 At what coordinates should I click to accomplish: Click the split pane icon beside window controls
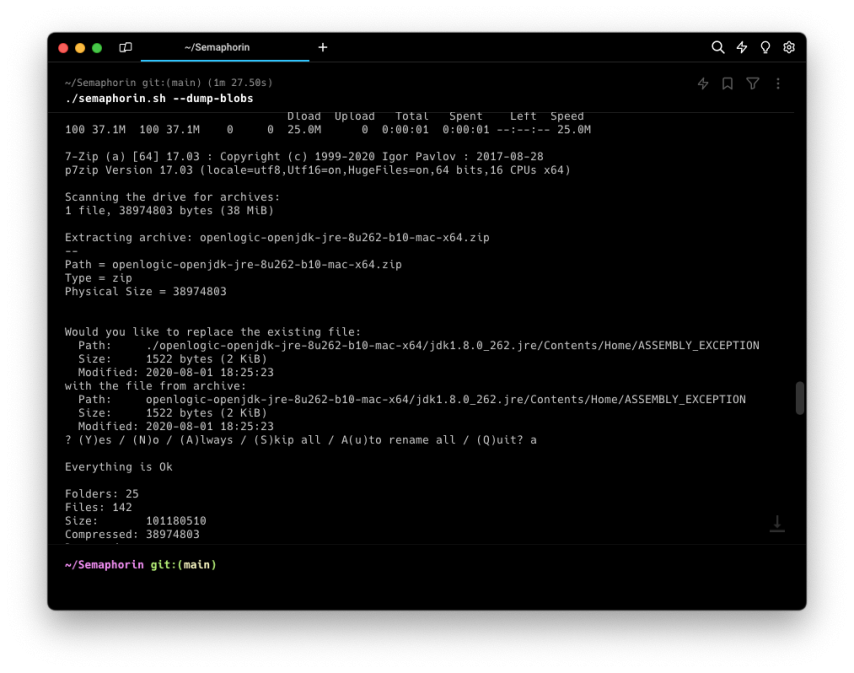point(125,47)
